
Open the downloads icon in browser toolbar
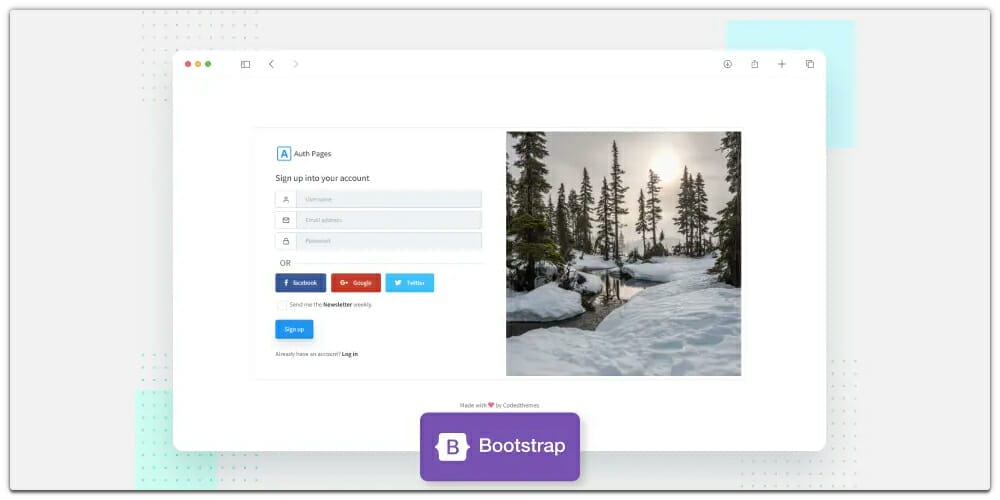(x=727, y=64)
